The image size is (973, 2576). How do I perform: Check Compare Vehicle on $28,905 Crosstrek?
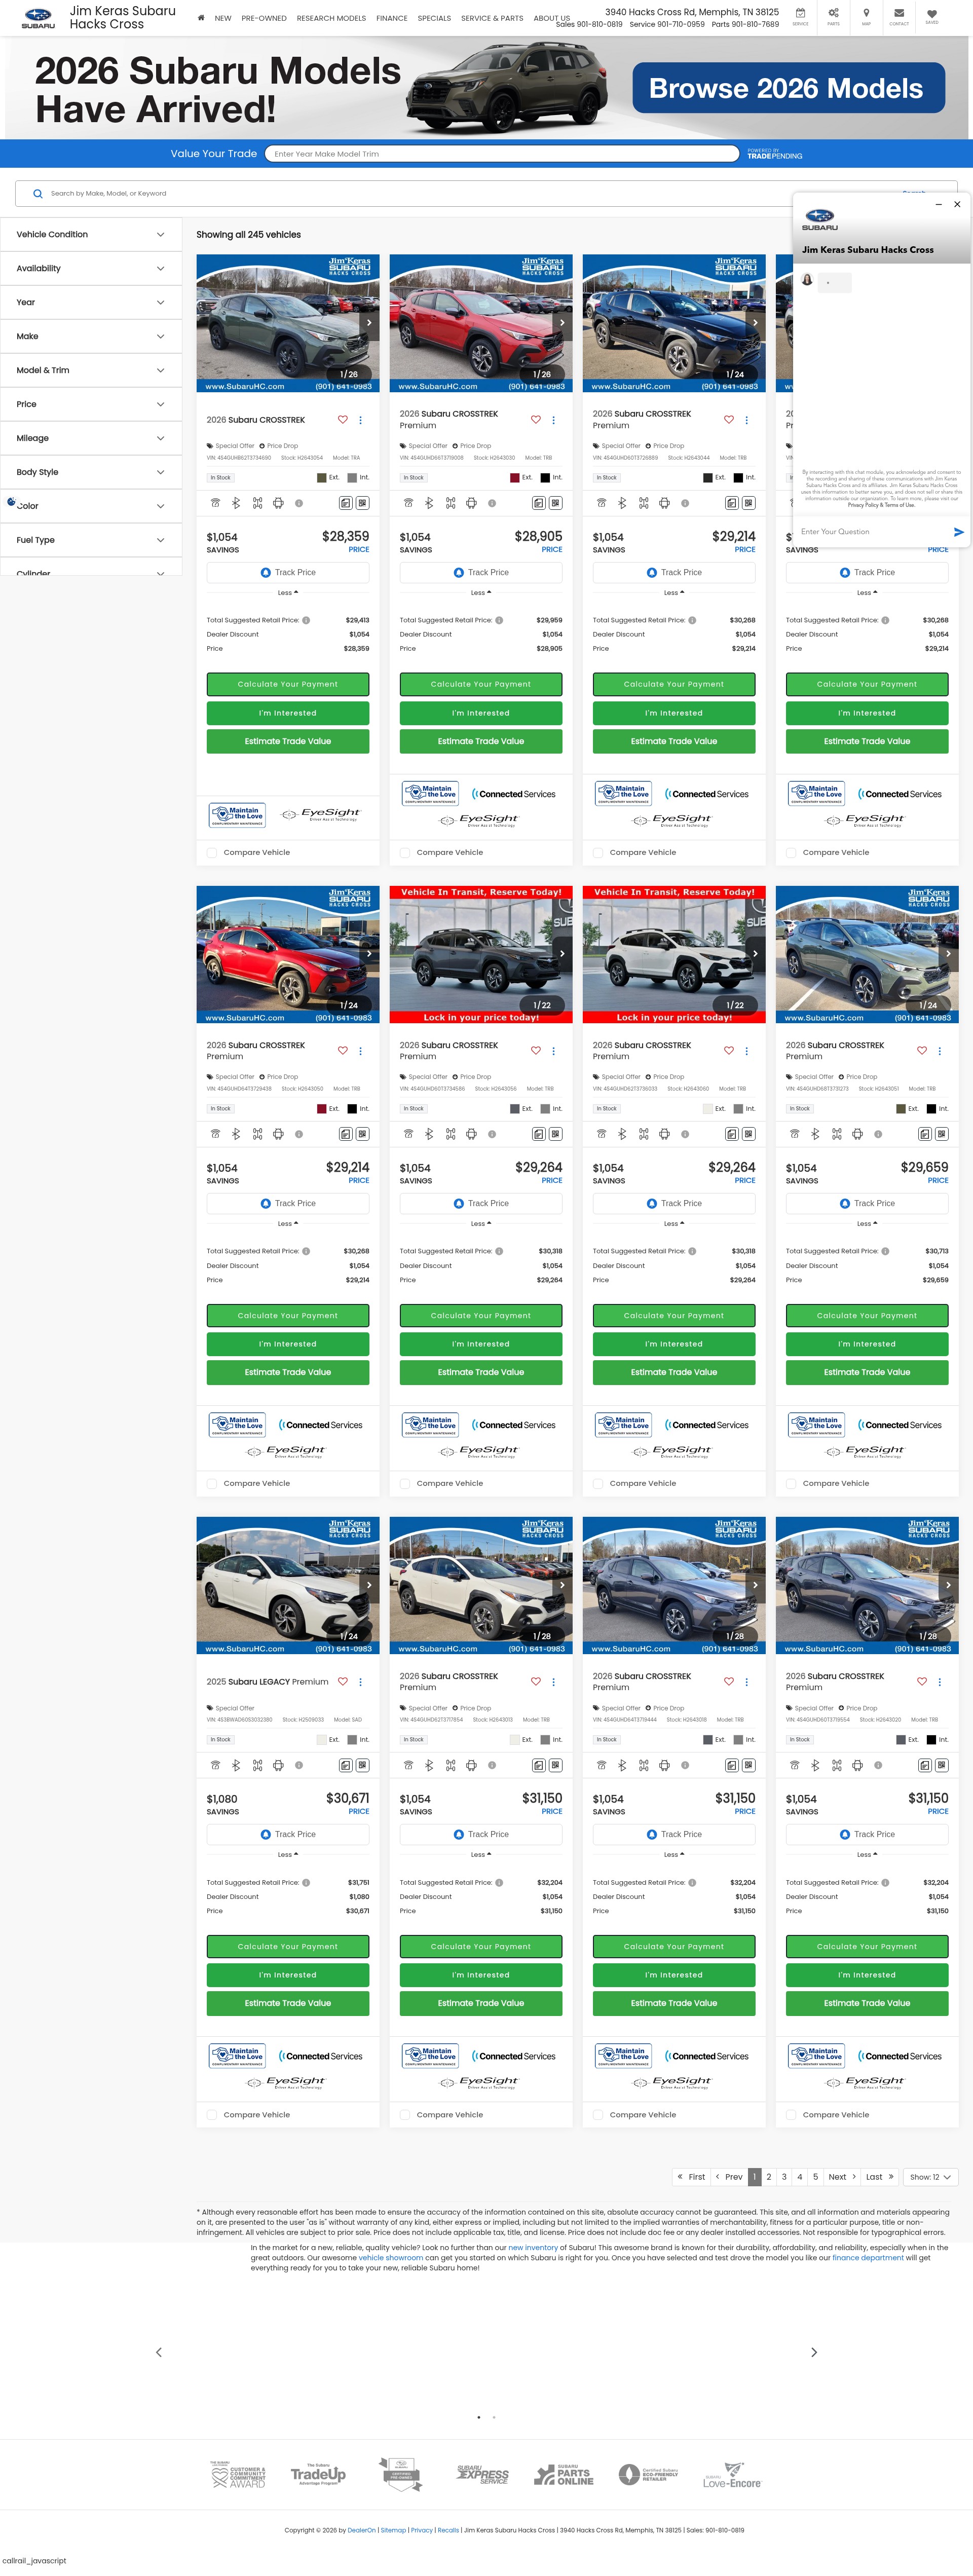click(x=405, y=853)
